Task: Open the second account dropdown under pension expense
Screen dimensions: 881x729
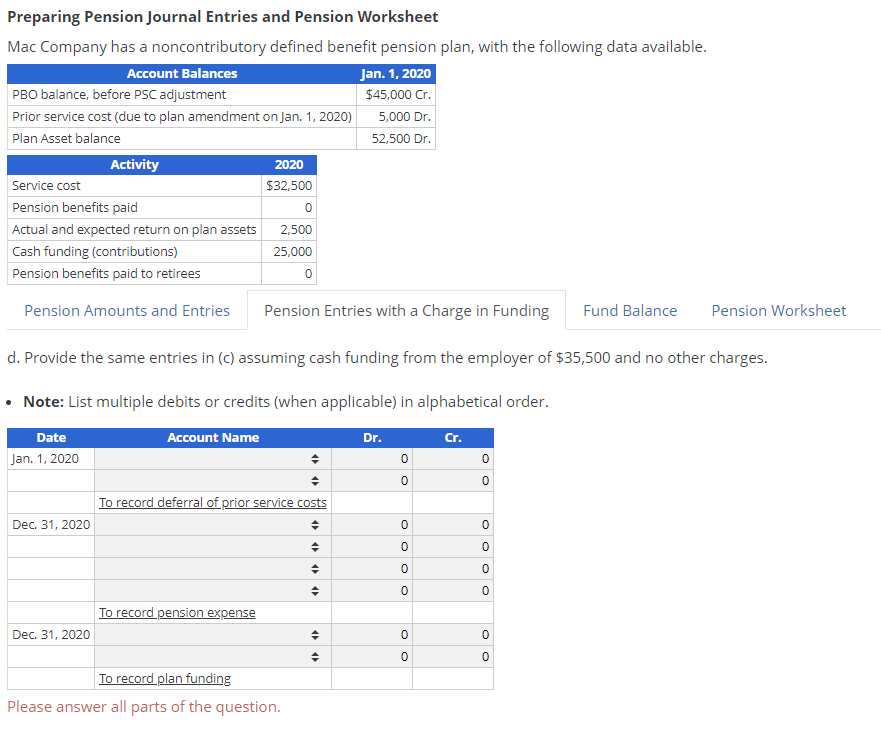Action: (315, 546)
